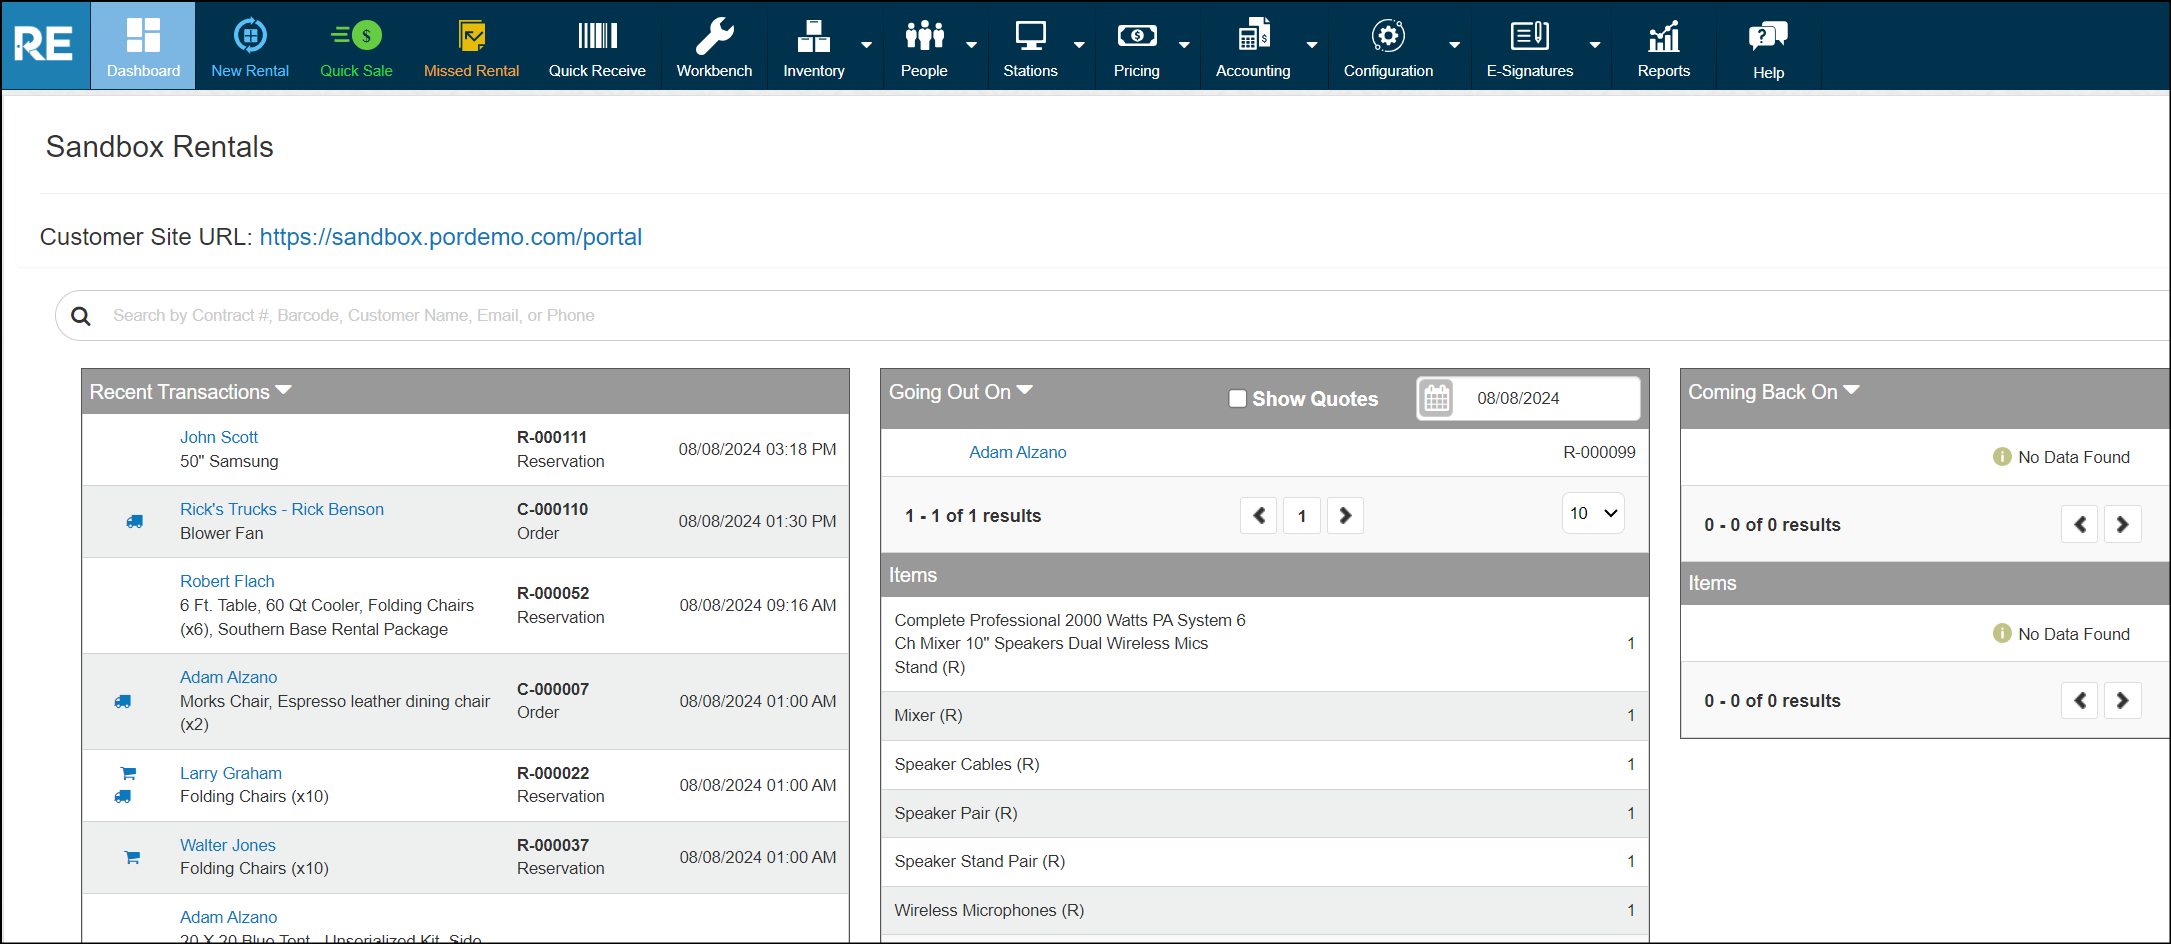Open the results-per-page dropdown showing 10
Screen dimensions: 2171x944
point(1592,514)
